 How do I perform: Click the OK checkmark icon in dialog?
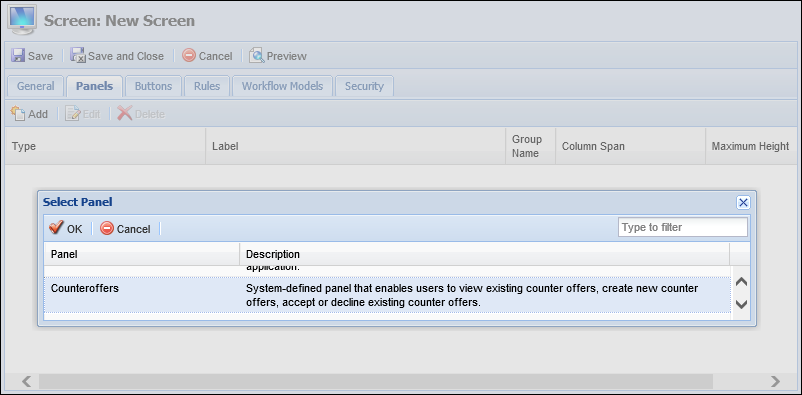(x=56, y=228)
